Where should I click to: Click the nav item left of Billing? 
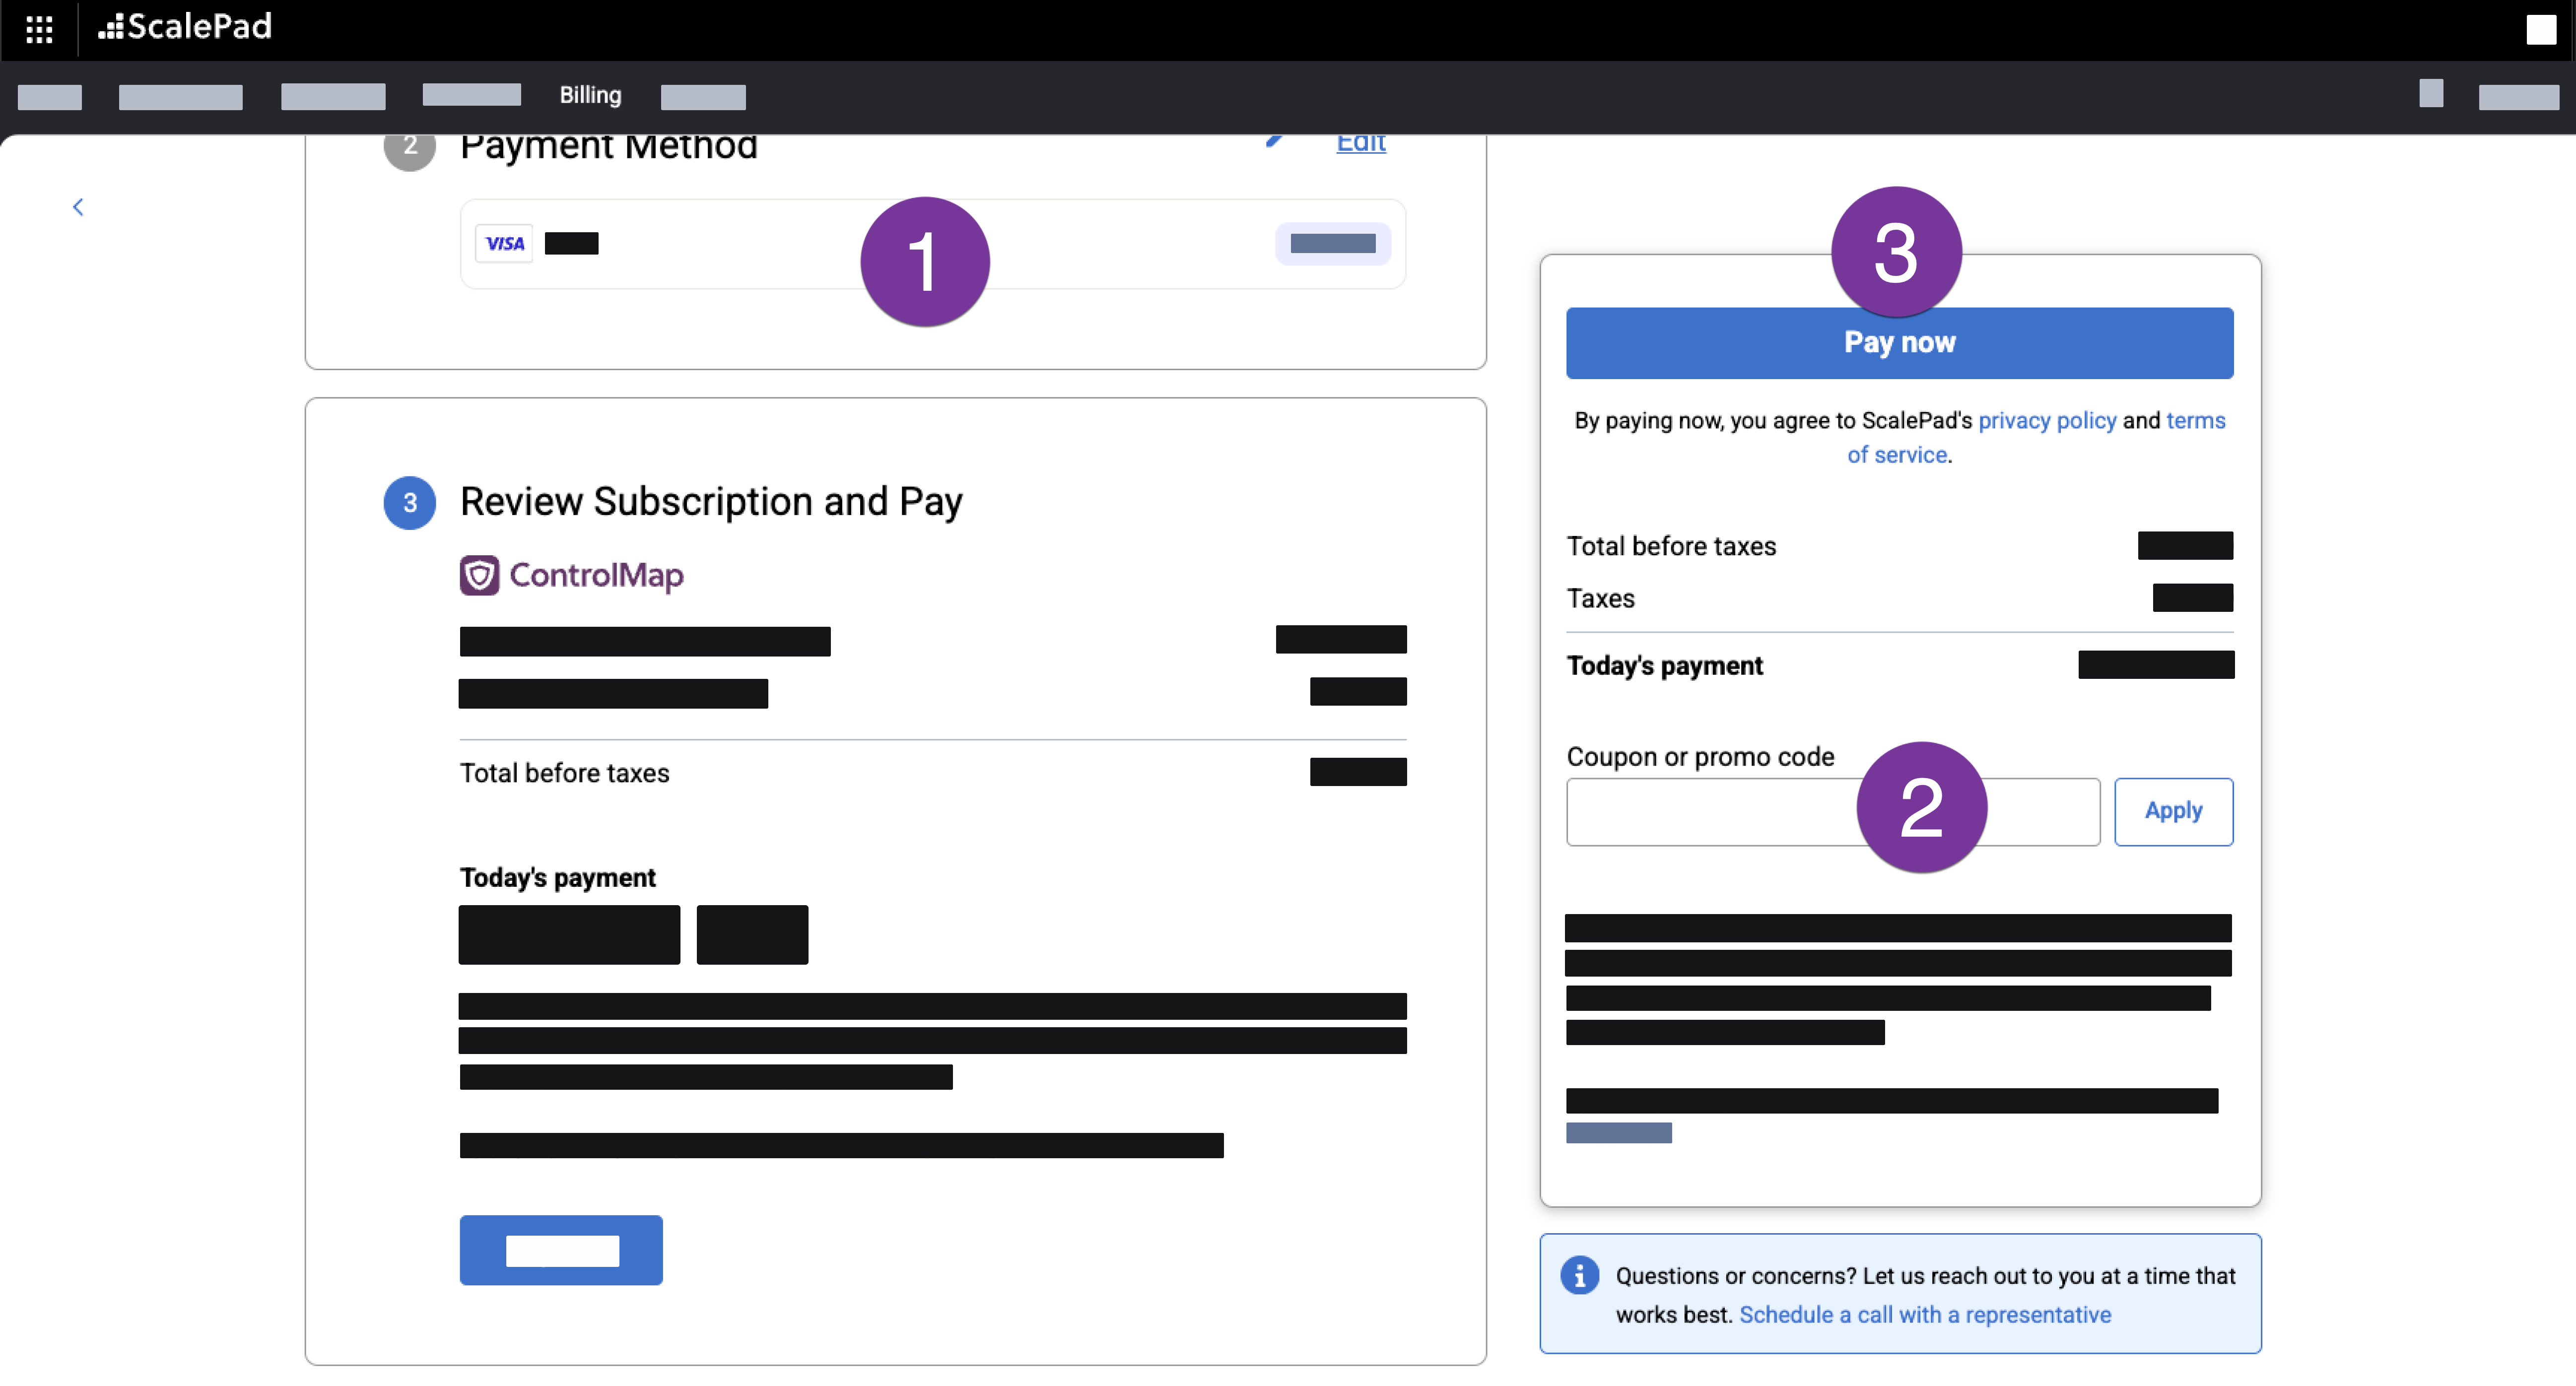pos(471,95)
